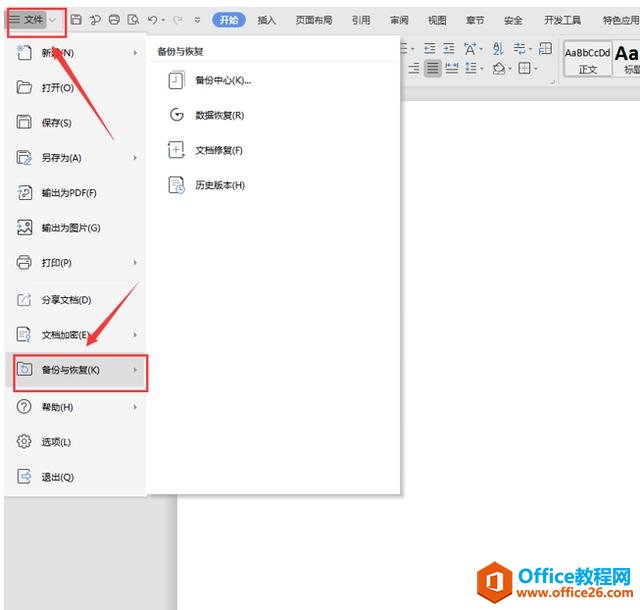This screenshot has height=610, width=640.
Task: Click the undo arrow icon
Action: pos(153,20)
